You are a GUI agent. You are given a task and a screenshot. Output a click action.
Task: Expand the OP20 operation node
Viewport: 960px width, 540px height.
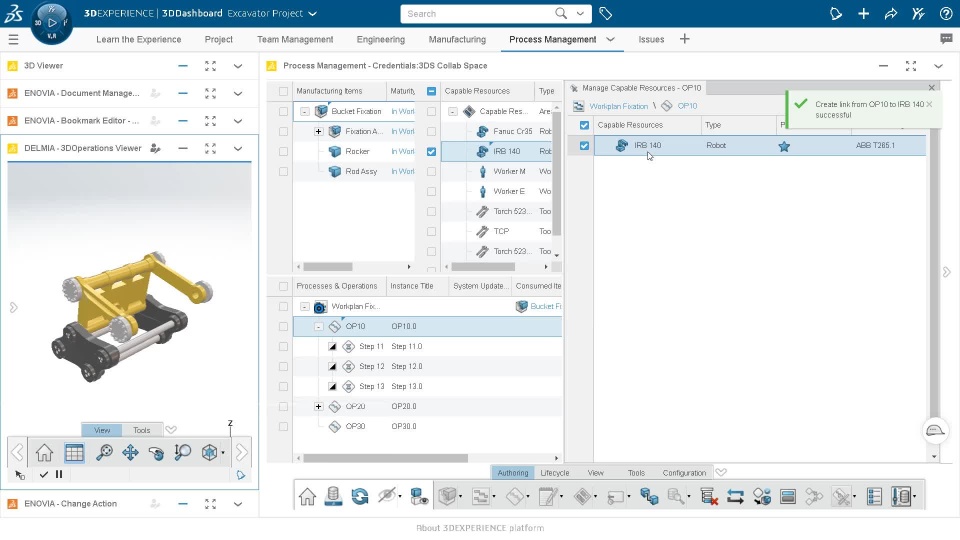(318, 407)
